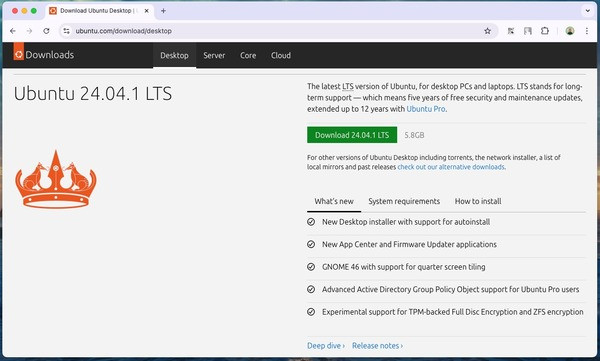The image size is (600, 361).
Task: Click the second extension icon before the puzzle
Action: pyautogui.click(x=528, y=31)
